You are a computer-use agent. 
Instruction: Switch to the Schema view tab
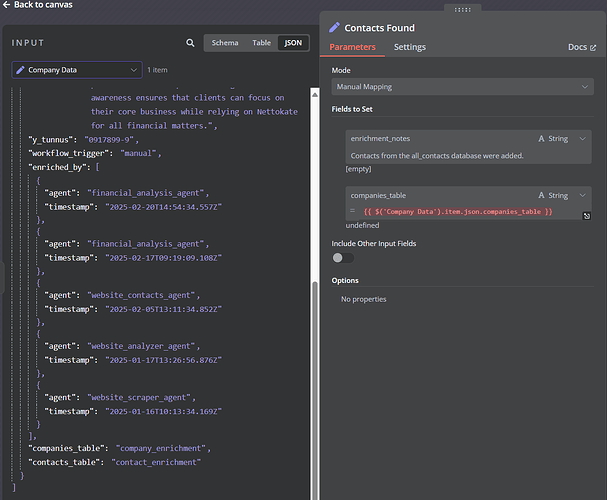coord(225,43)
